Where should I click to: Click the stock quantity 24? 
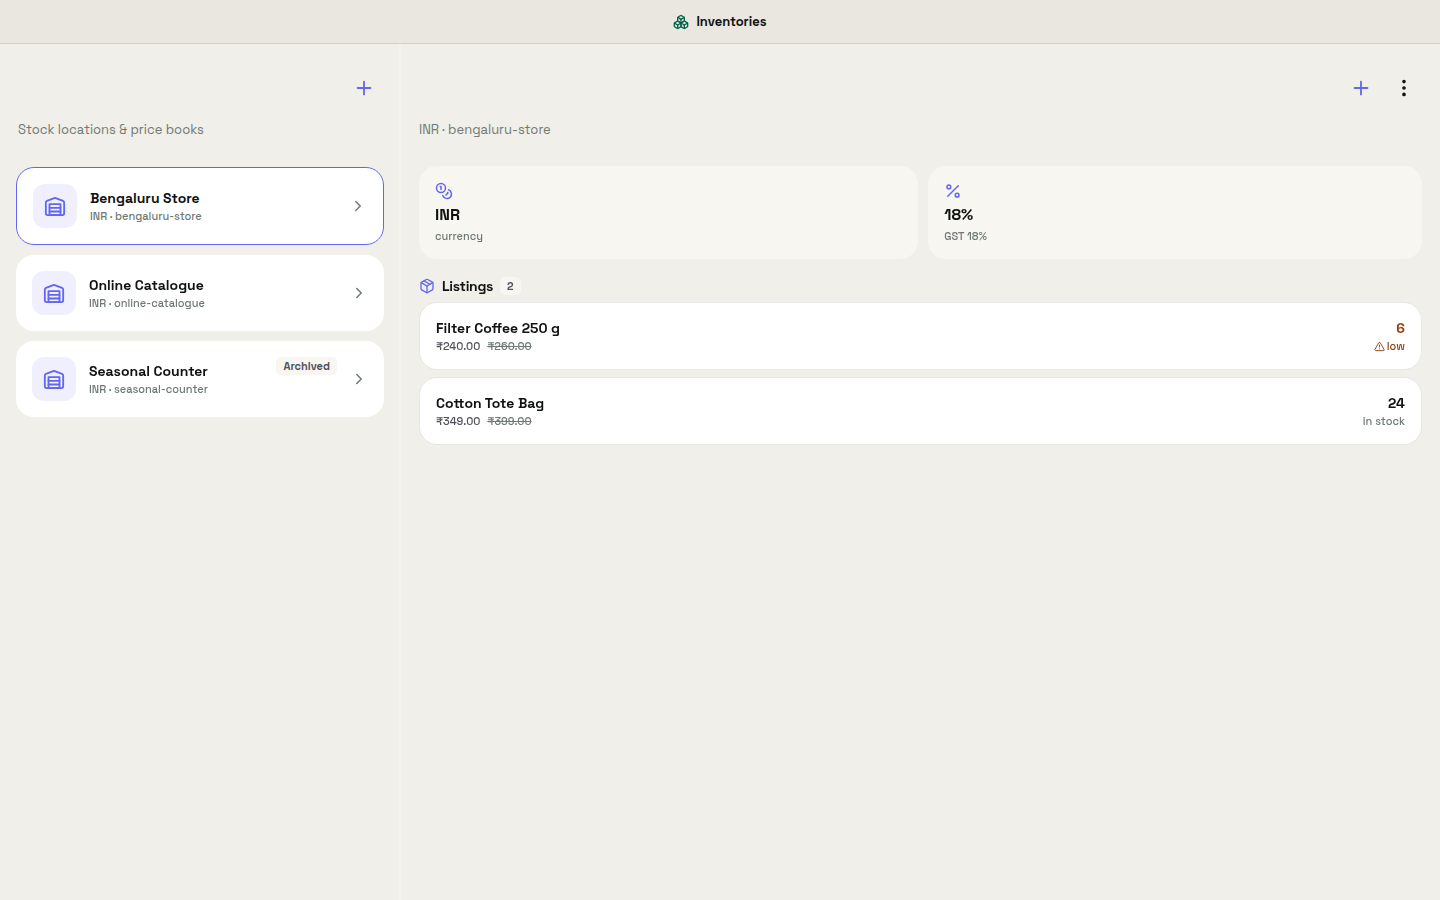click(x=1396, y=403)
